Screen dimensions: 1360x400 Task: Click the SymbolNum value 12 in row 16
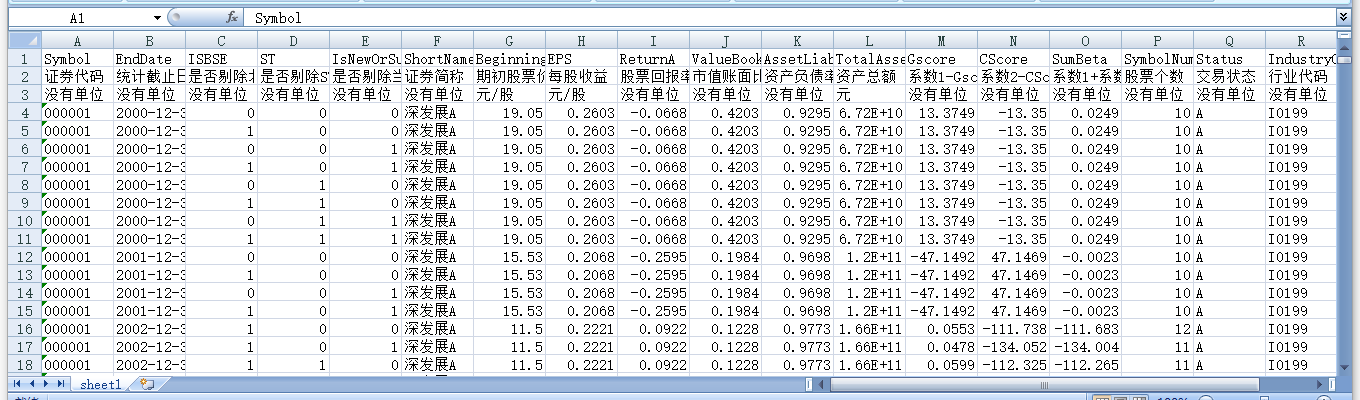point(1157,329)
